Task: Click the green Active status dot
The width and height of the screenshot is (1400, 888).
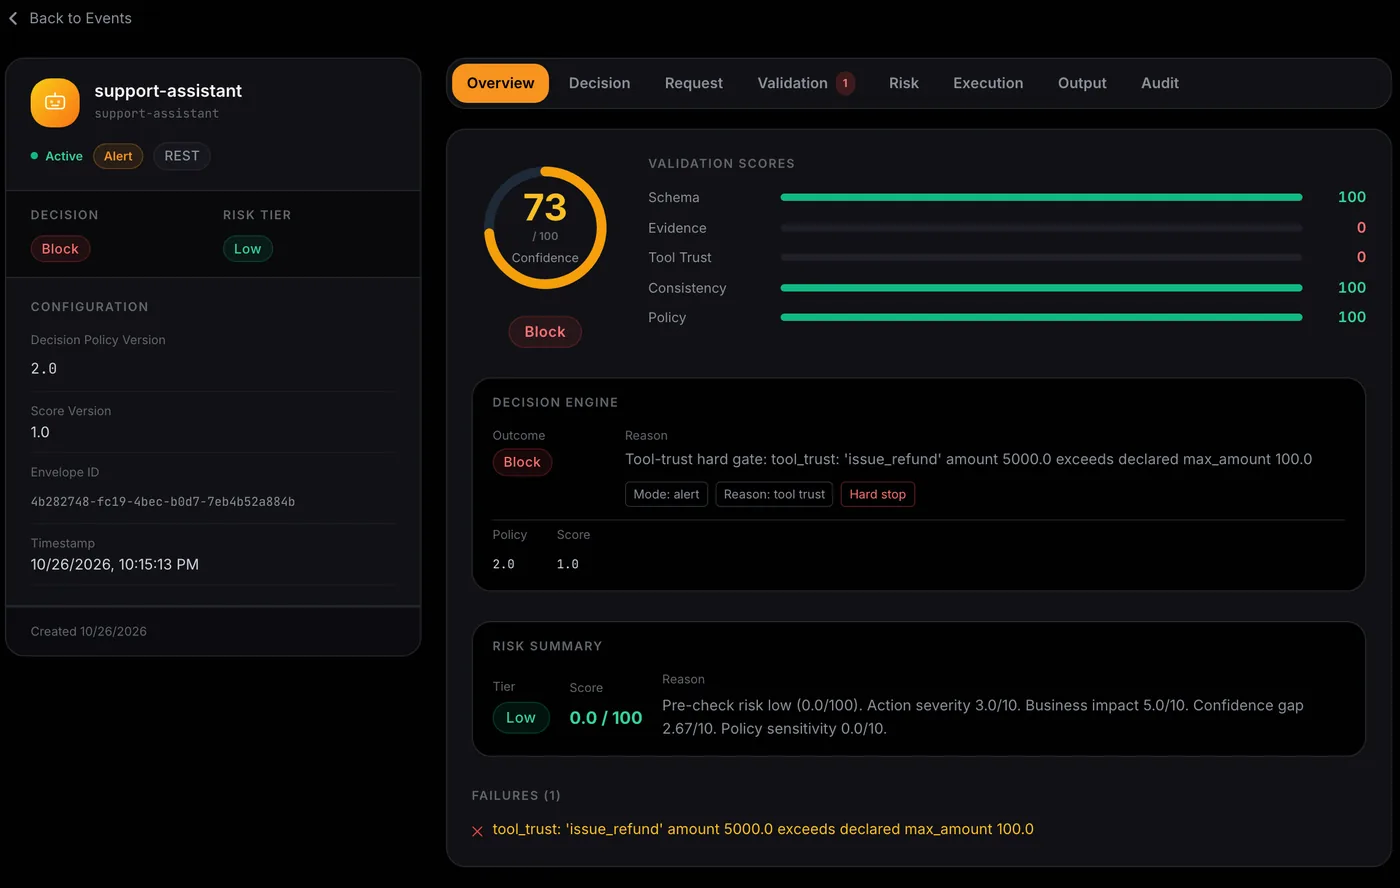Action: [x=35, y=156]
